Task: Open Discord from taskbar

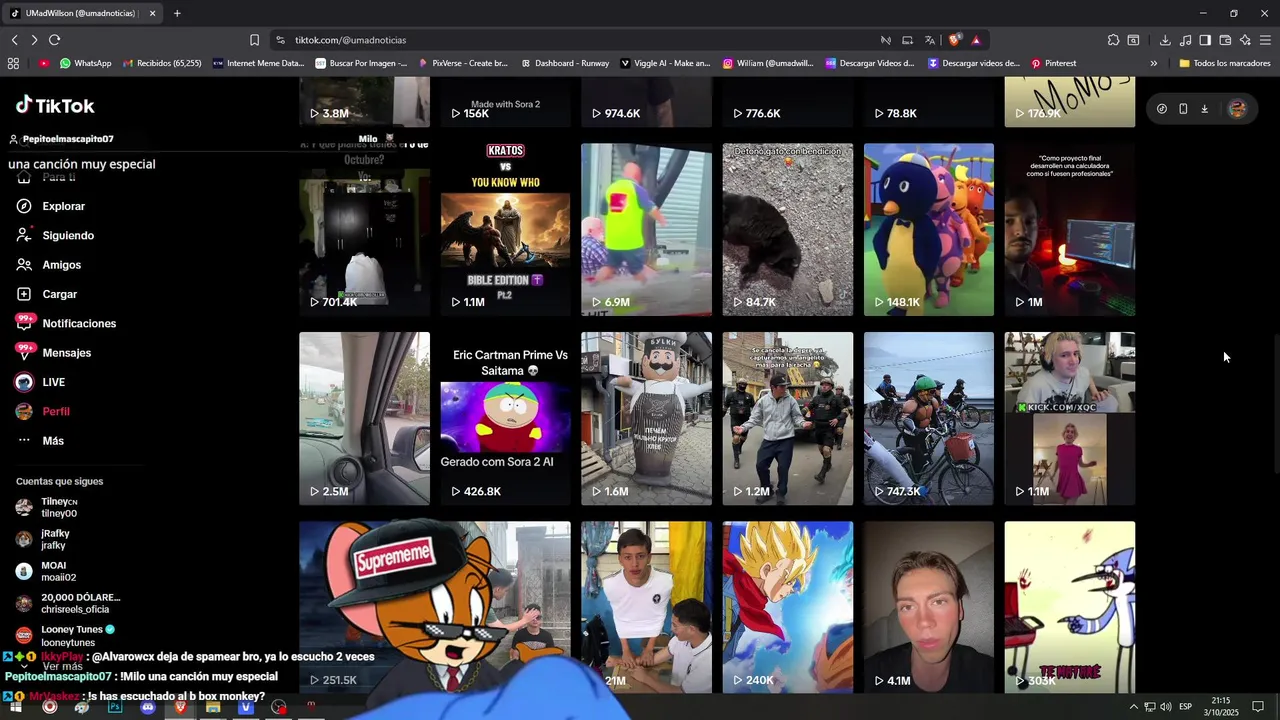Action: [148, 707]
